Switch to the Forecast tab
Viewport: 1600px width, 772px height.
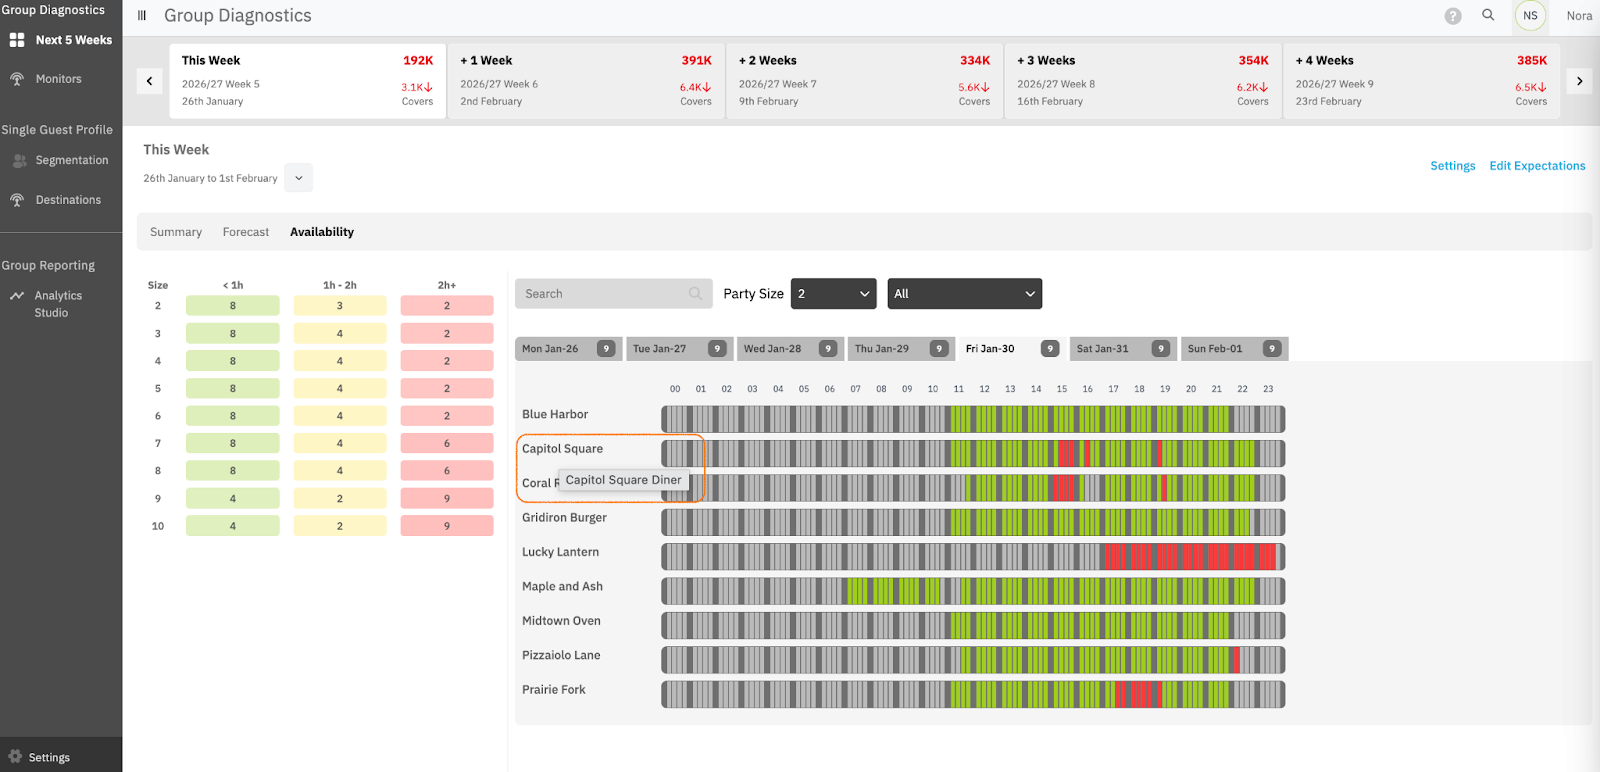click(246, 232)
